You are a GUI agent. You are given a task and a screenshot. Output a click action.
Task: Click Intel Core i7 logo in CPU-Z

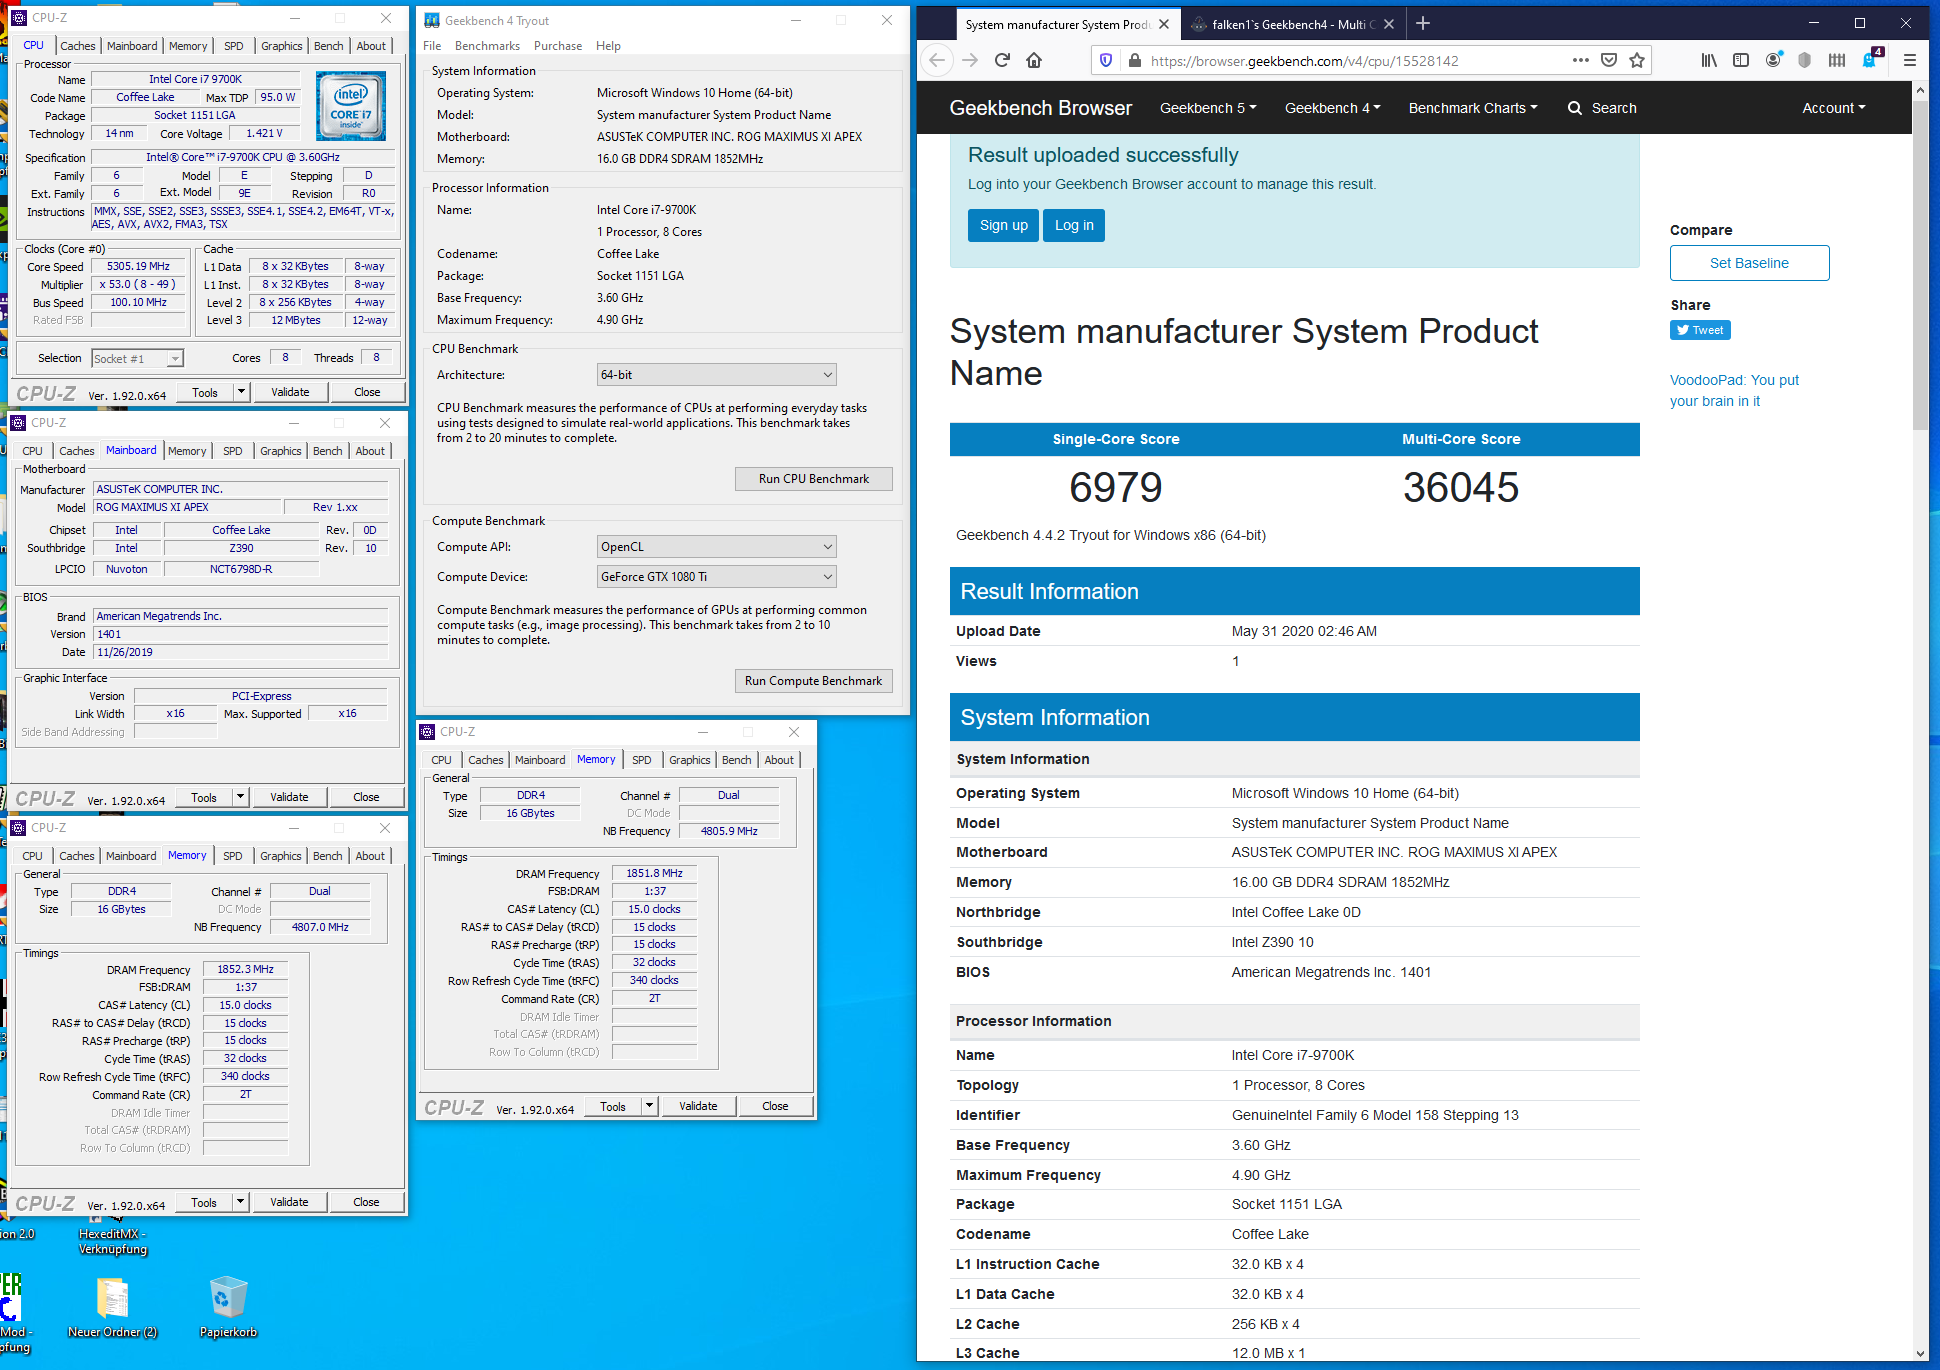click(x=351, y=106)
